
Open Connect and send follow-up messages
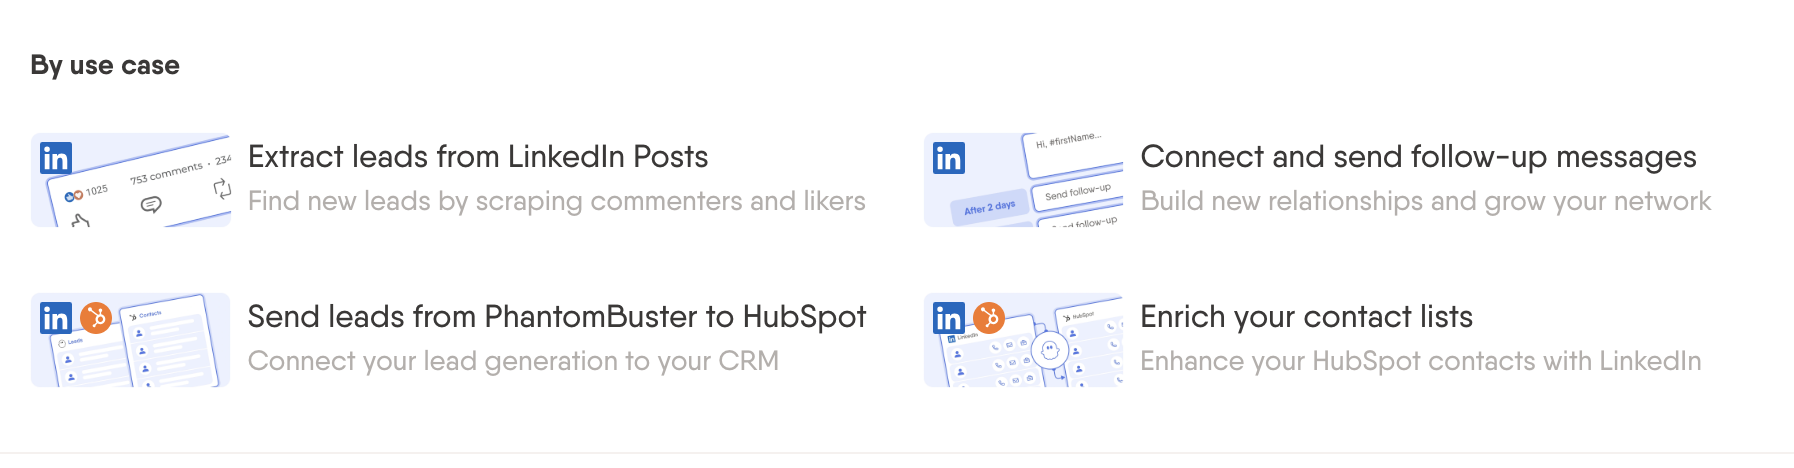tap(1418, 157)
